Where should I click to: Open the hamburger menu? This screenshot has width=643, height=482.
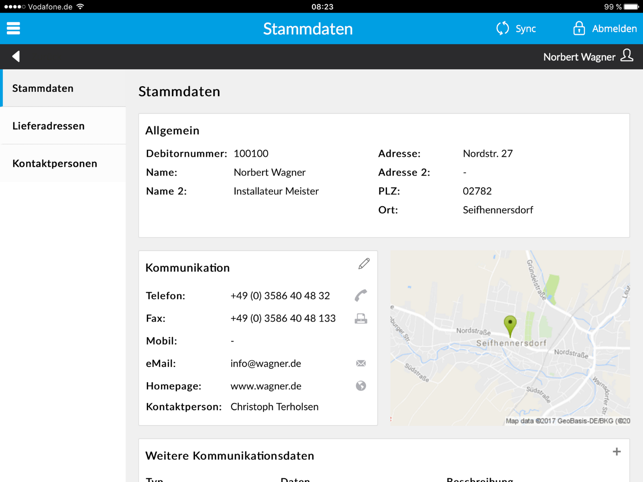[13, 28]
